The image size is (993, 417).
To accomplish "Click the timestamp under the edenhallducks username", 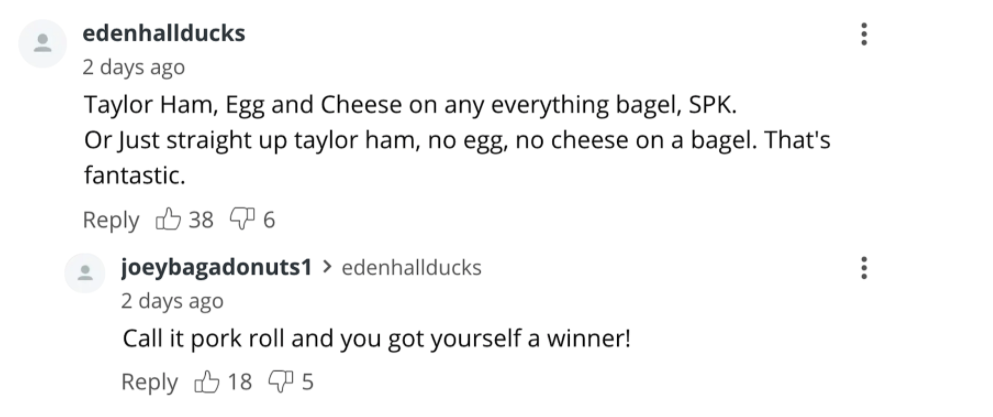I will [133, 67].
